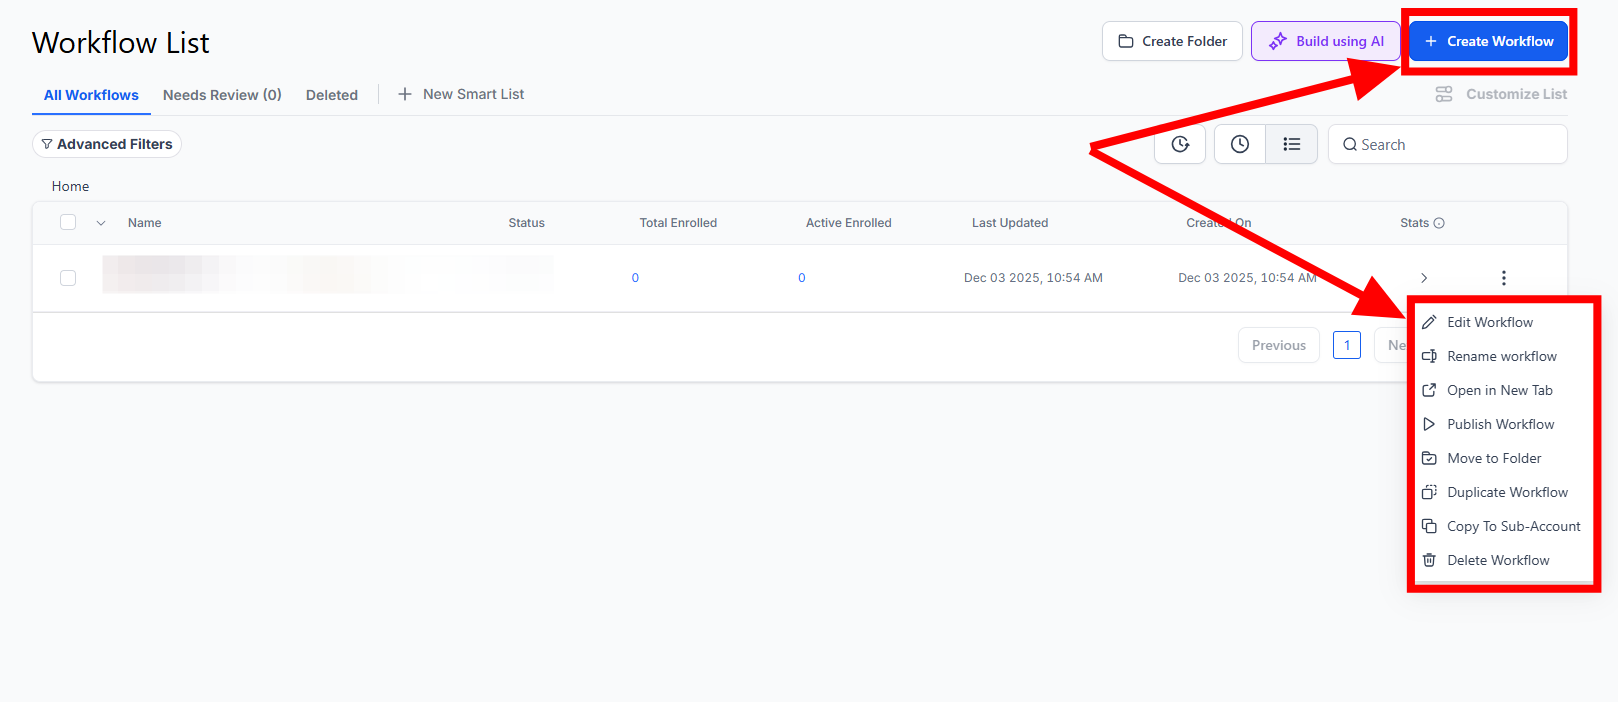Click the Create Workflow button
Screen dimensions: 1618x702
click(1489, 41)
